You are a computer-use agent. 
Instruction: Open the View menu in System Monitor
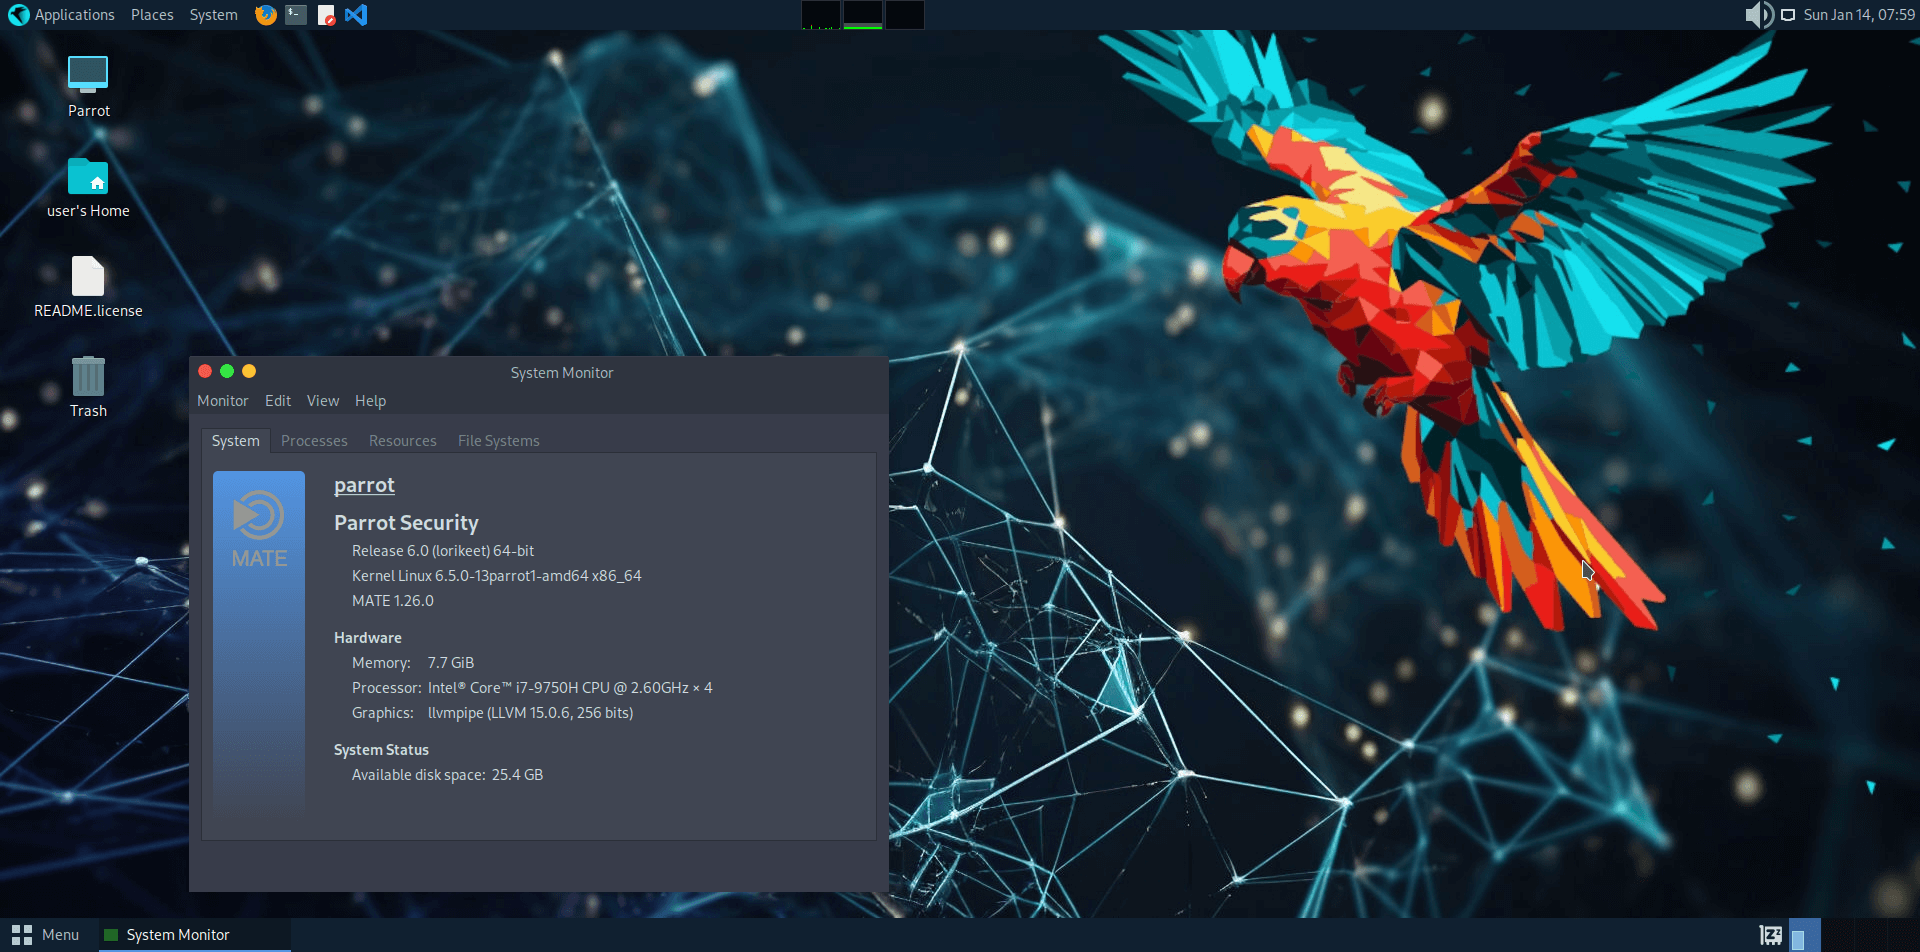point(322,400)
